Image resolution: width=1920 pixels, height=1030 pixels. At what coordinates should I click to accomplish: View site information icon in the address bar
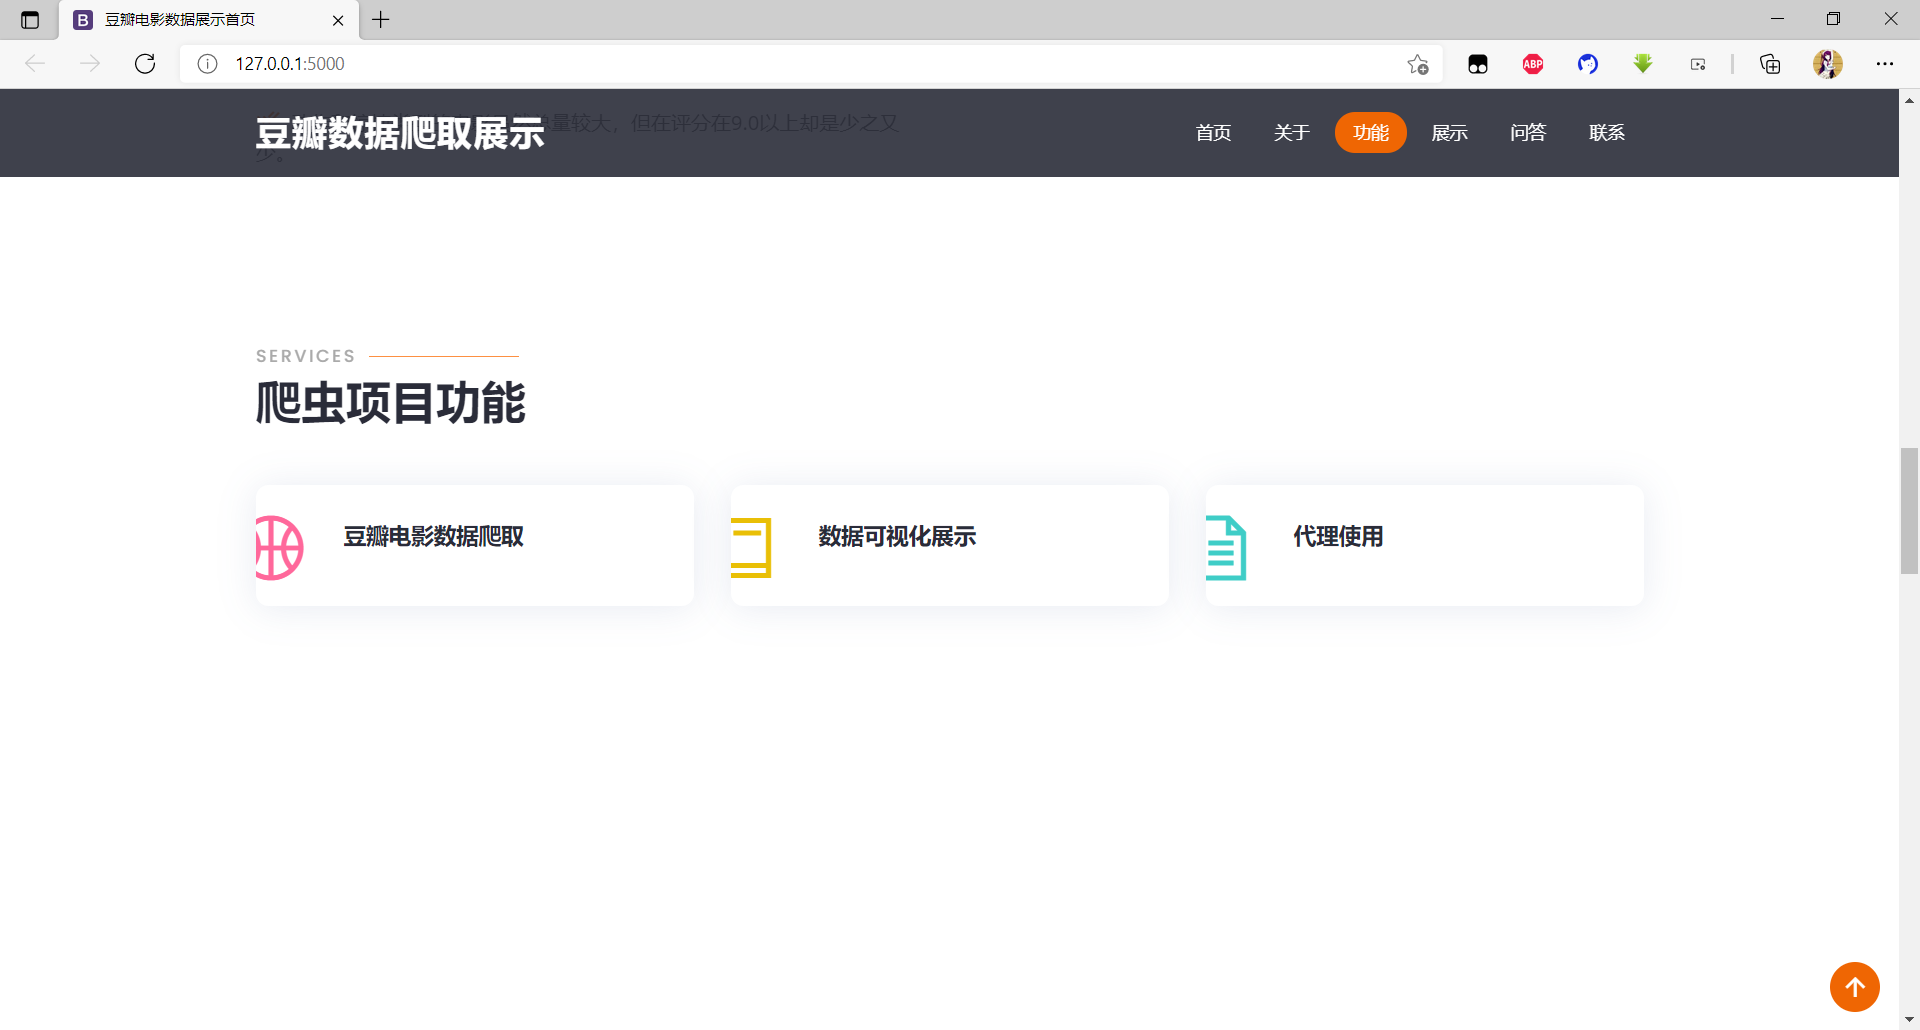(208, 64)
